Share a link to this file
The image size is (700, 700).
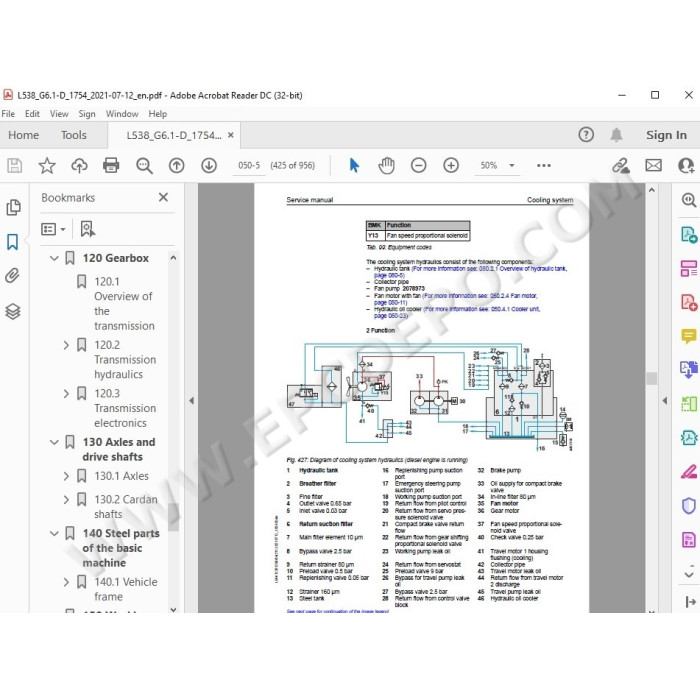click(621, 166)
